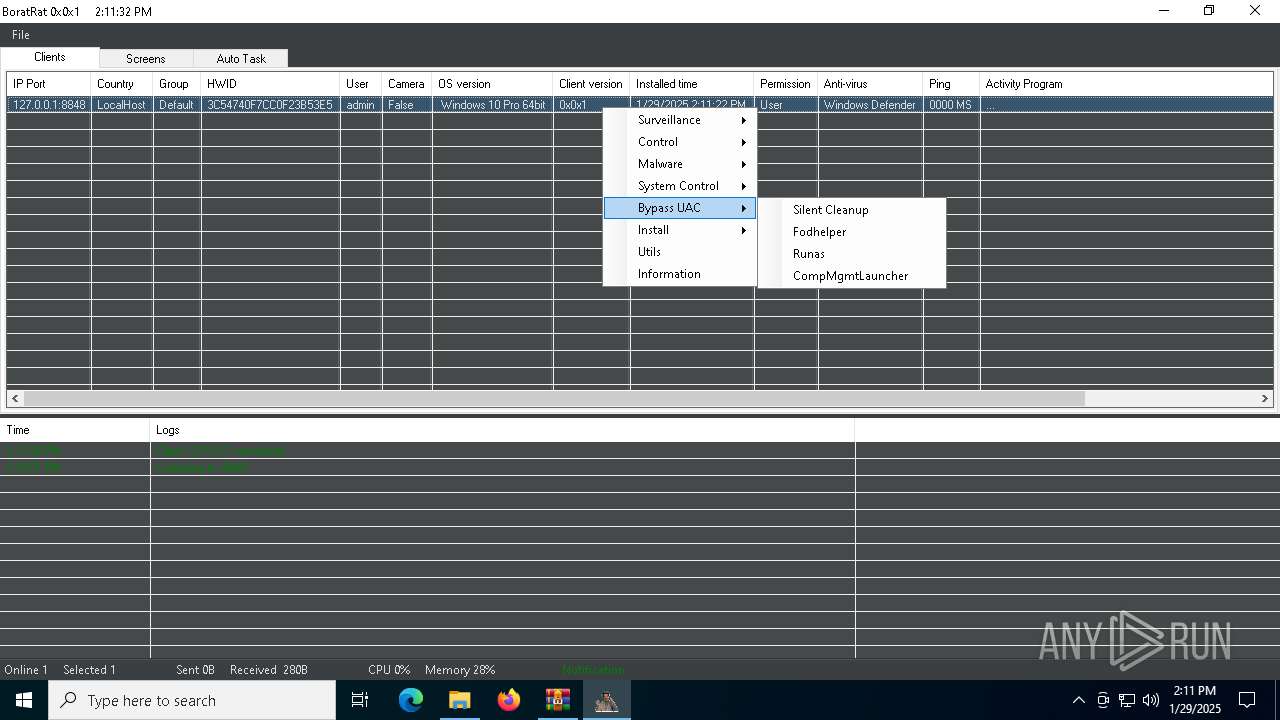Open the volume control in system tray
Image resolution: width=1280 pixels, height=720 pixels.
click(1151, 700)
